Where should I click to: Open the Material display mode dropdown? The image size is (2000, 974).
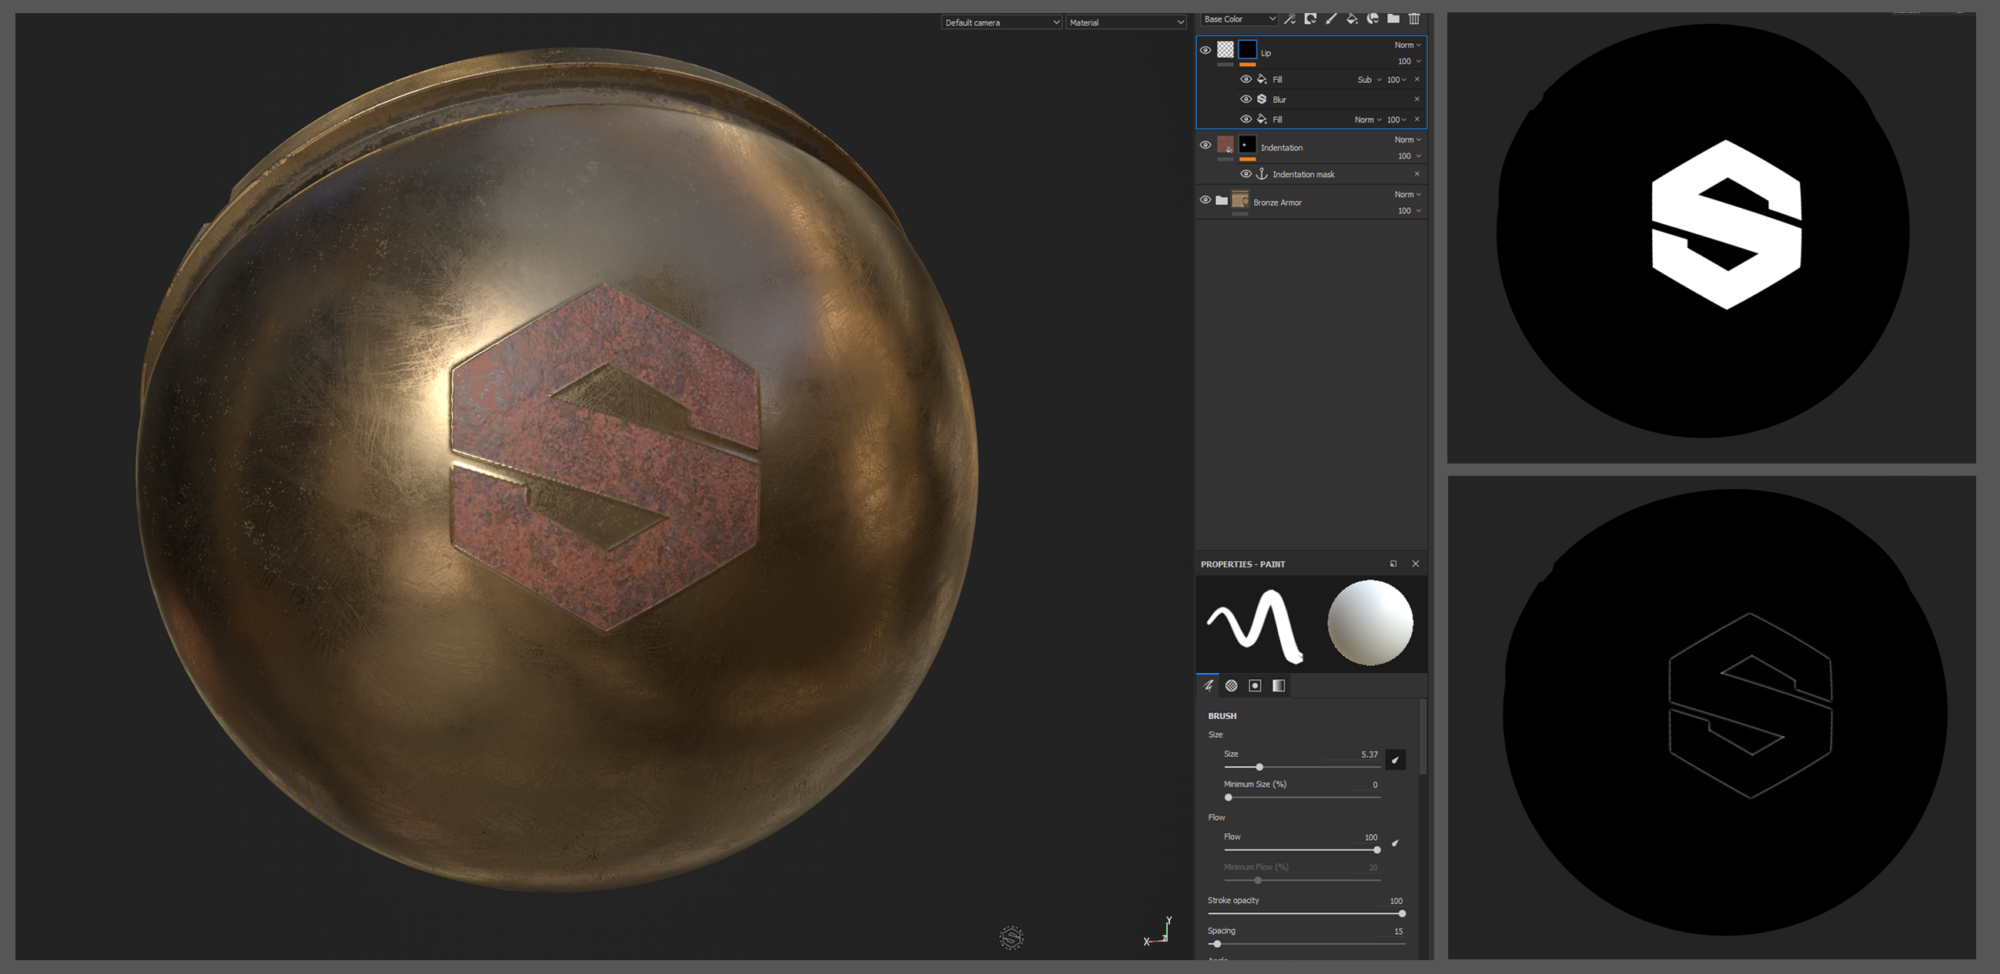point(1126,22)
